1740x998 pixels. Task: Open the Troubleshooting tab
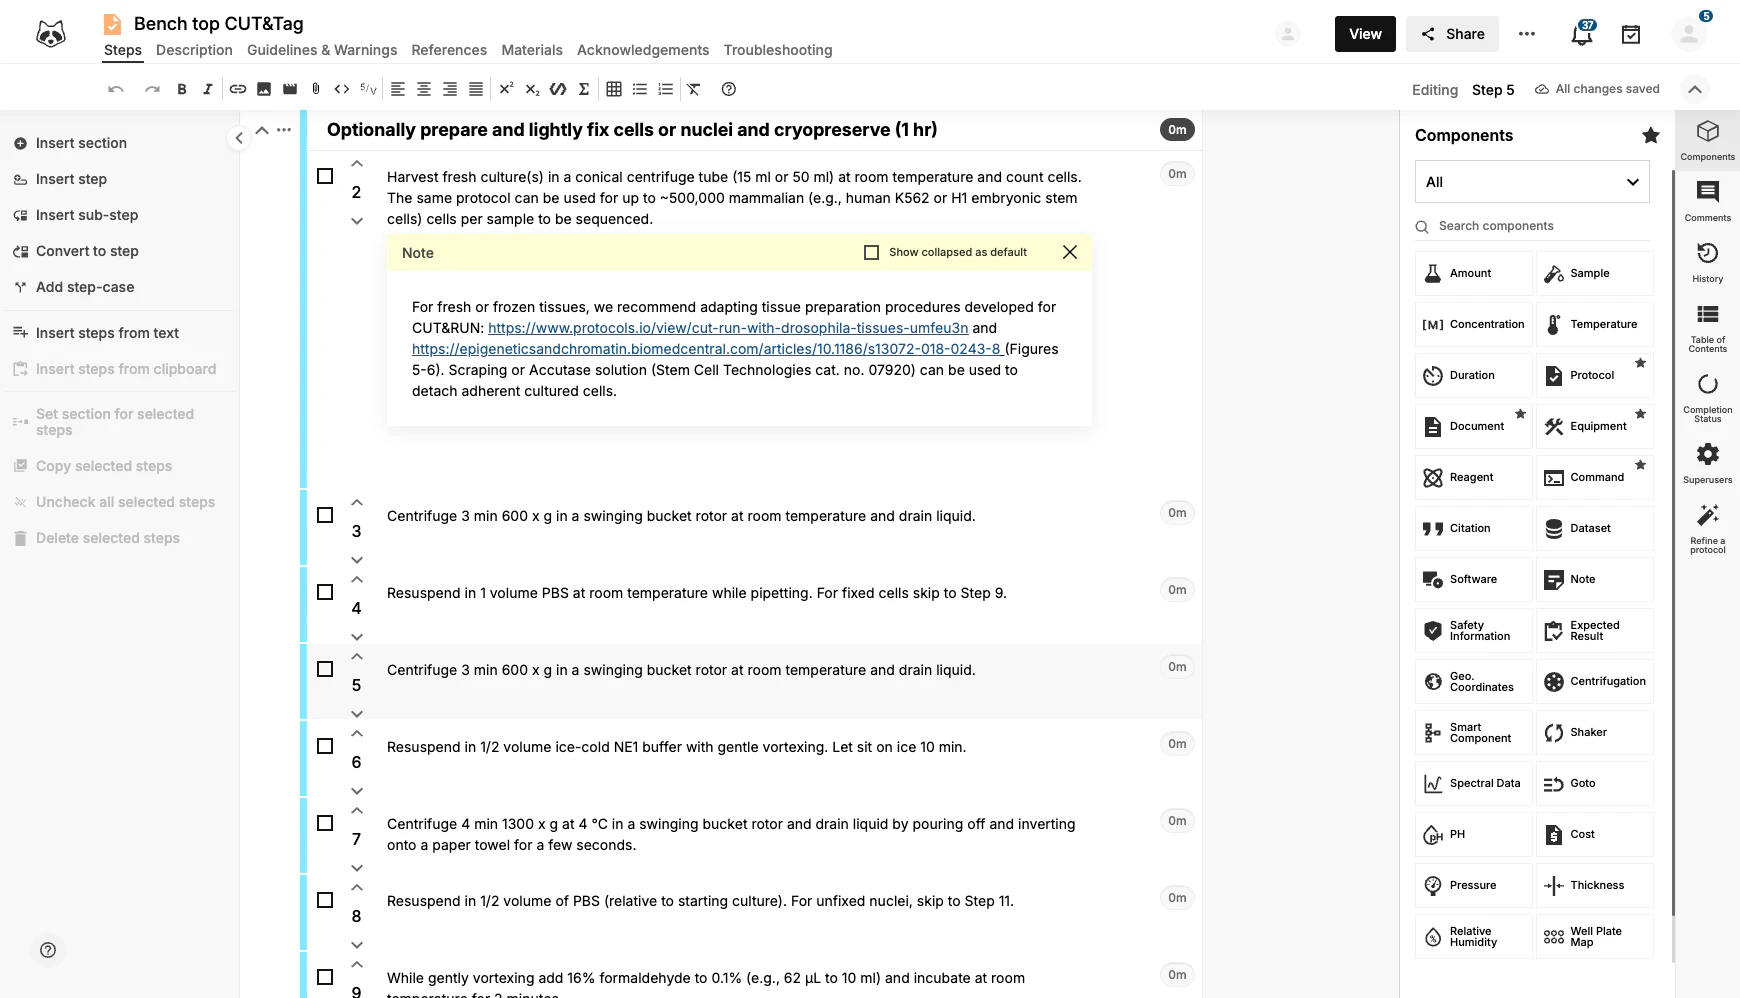coord(778,50)
